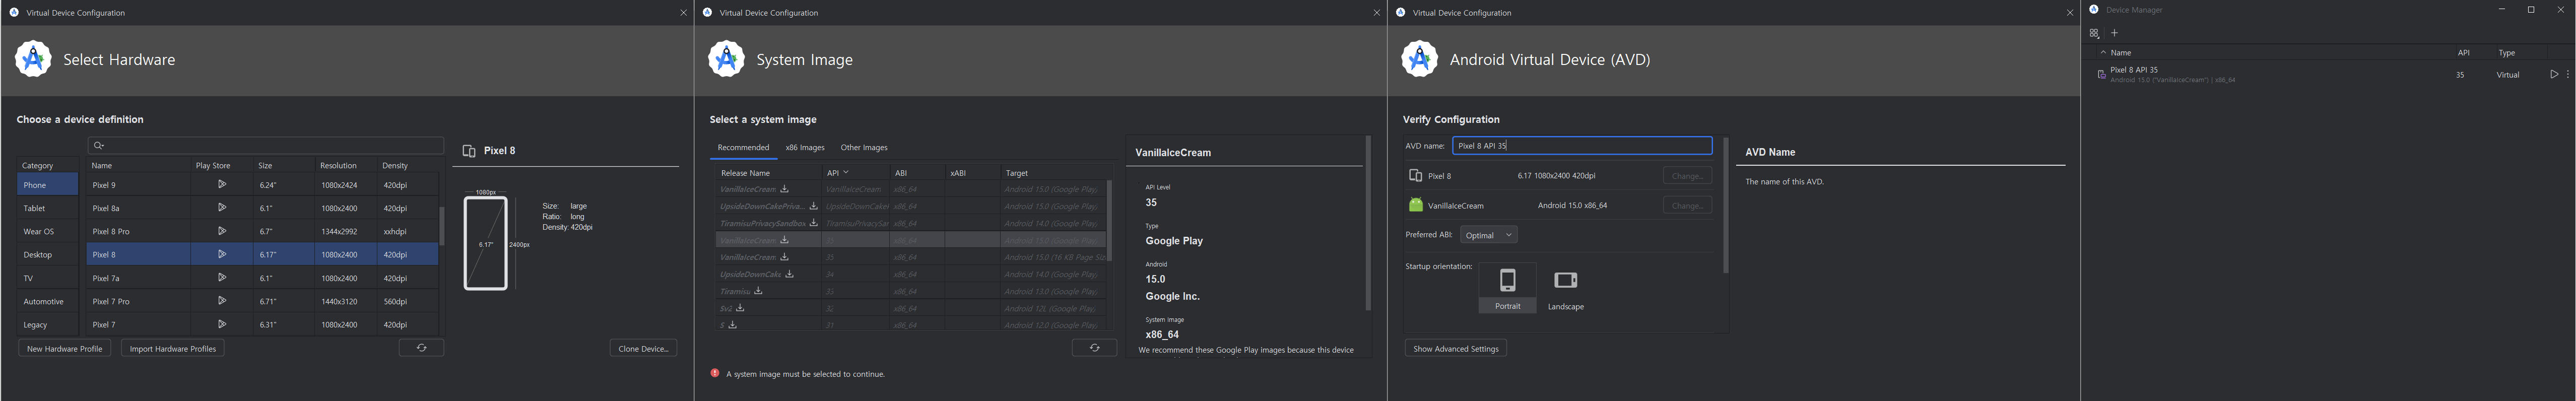2576x401 pixels.
Task: Select the Legacy category
Action: tap(48, 324)
